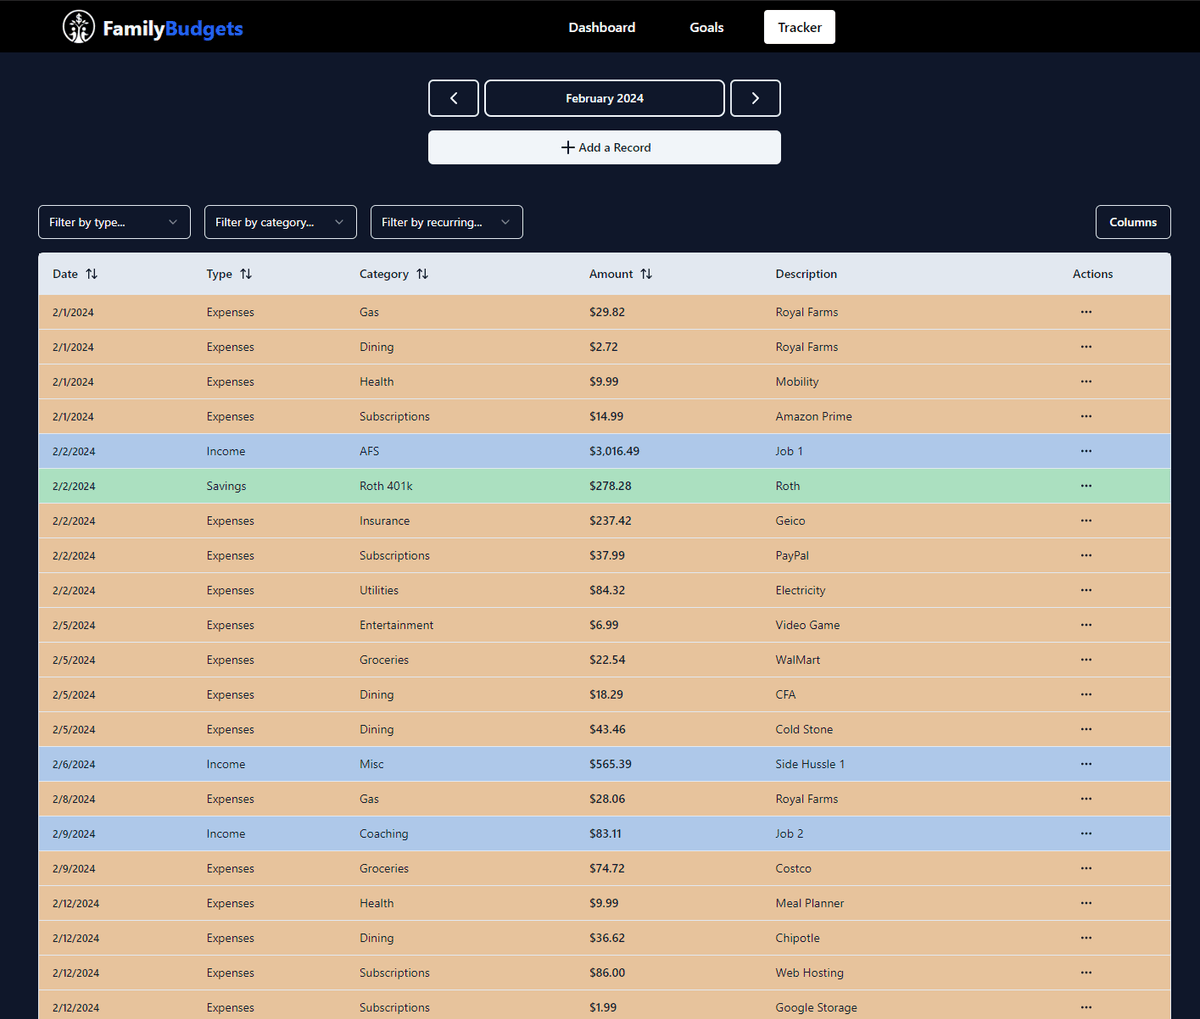
Task: Expand the Filter by recurring dropdown
Action: point(446,222)
